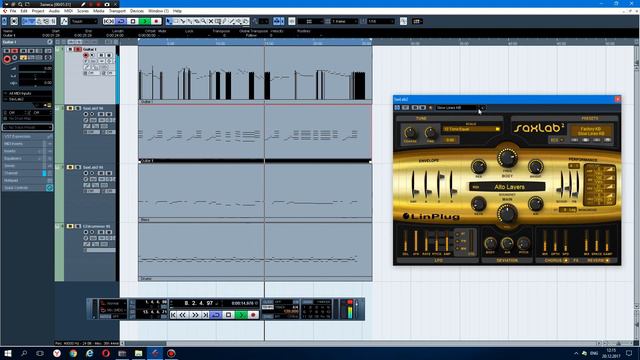Open the All MIDI Inputs routing dropdown

[x=28, y=93]
